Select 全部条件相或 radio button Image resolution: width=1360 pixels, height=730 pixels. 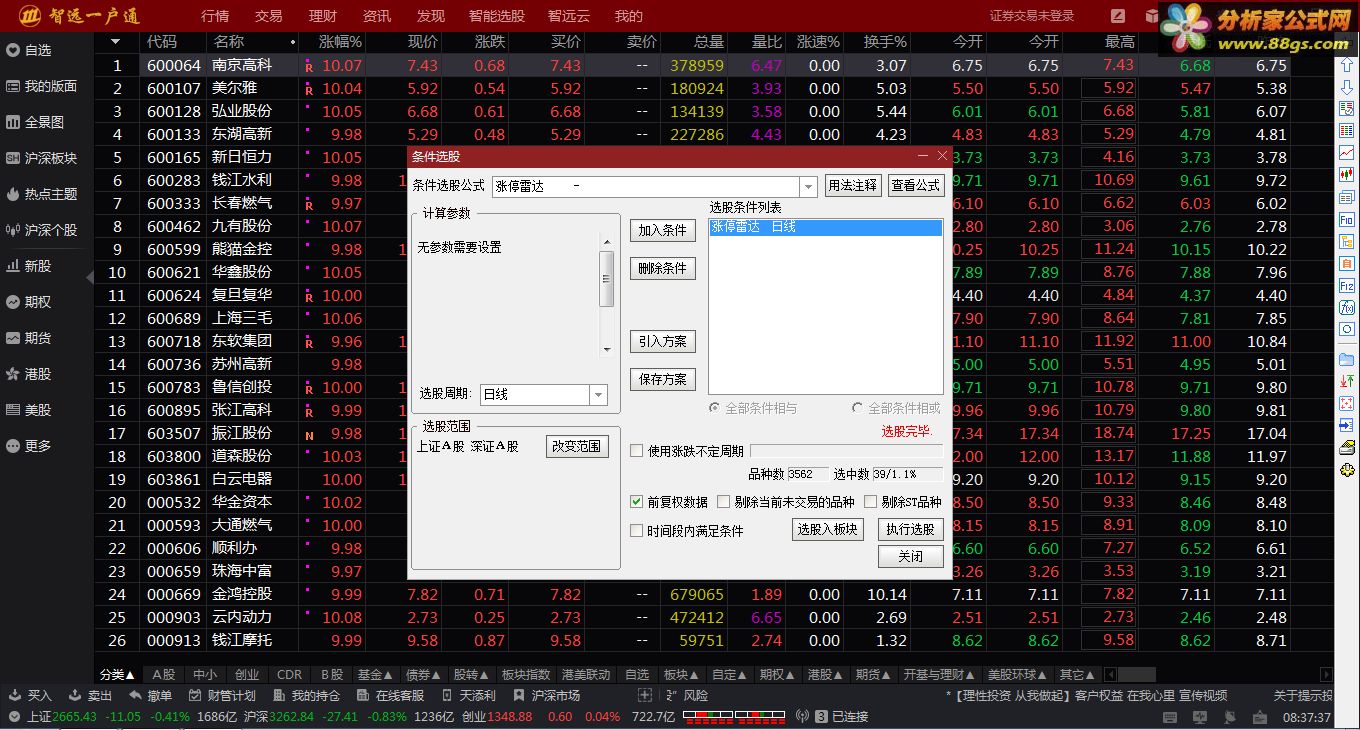pyautogui.click(x=857, y=408)
